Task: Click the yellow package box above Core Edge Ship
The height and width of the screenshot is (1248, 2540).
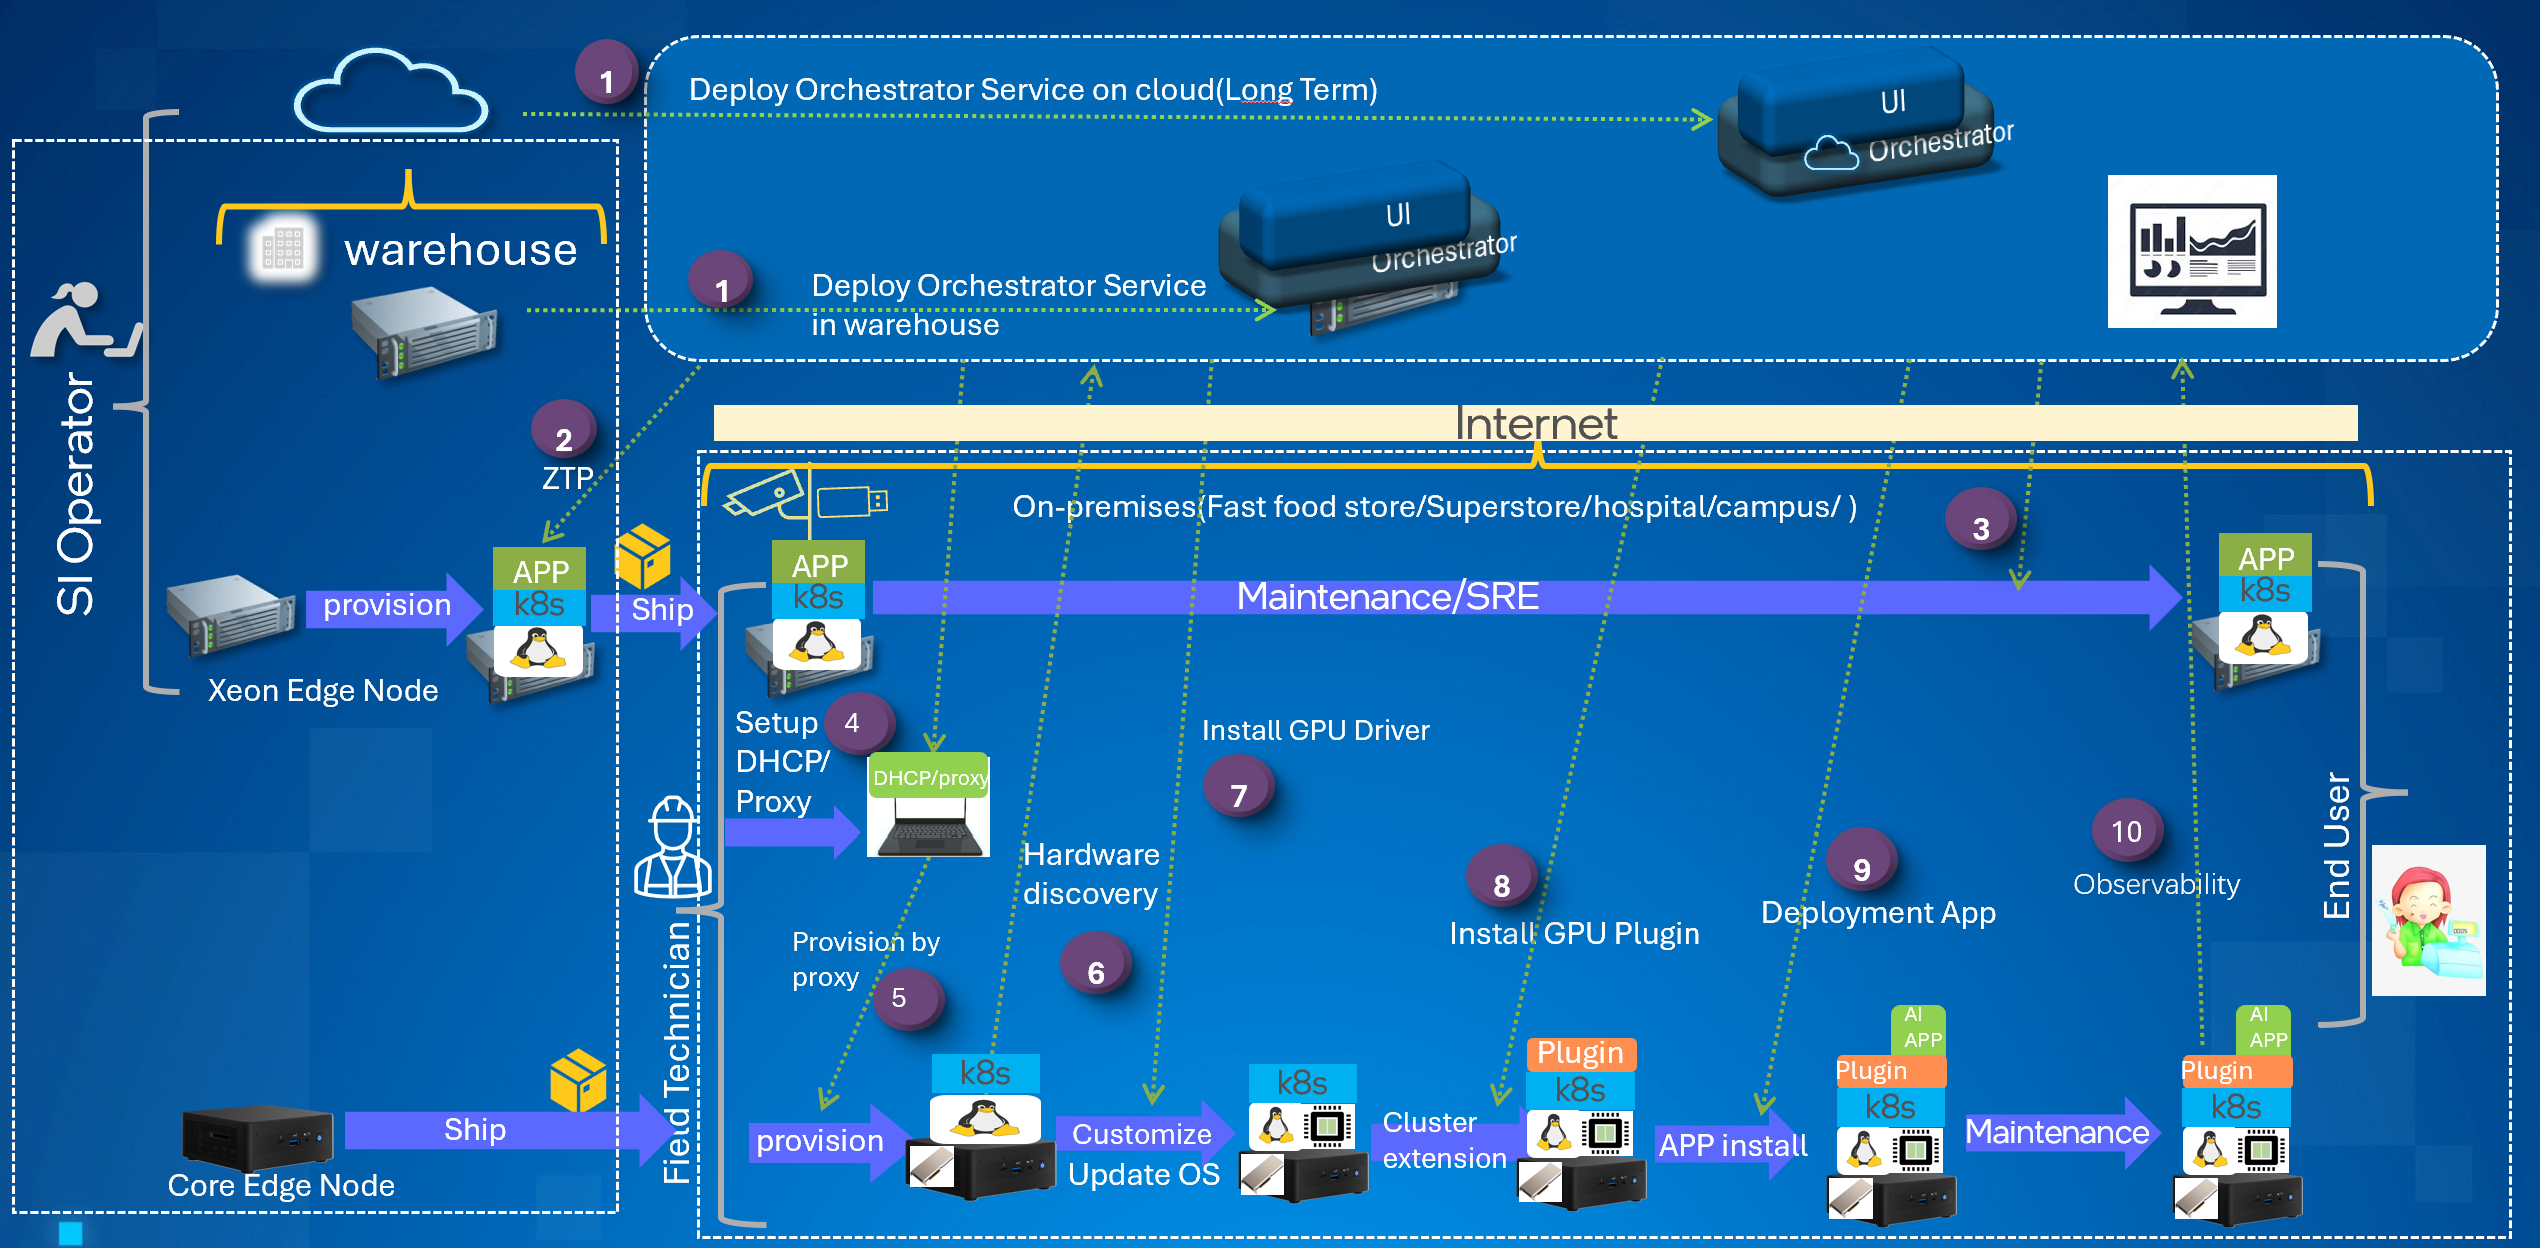Action: (578, 1080)
